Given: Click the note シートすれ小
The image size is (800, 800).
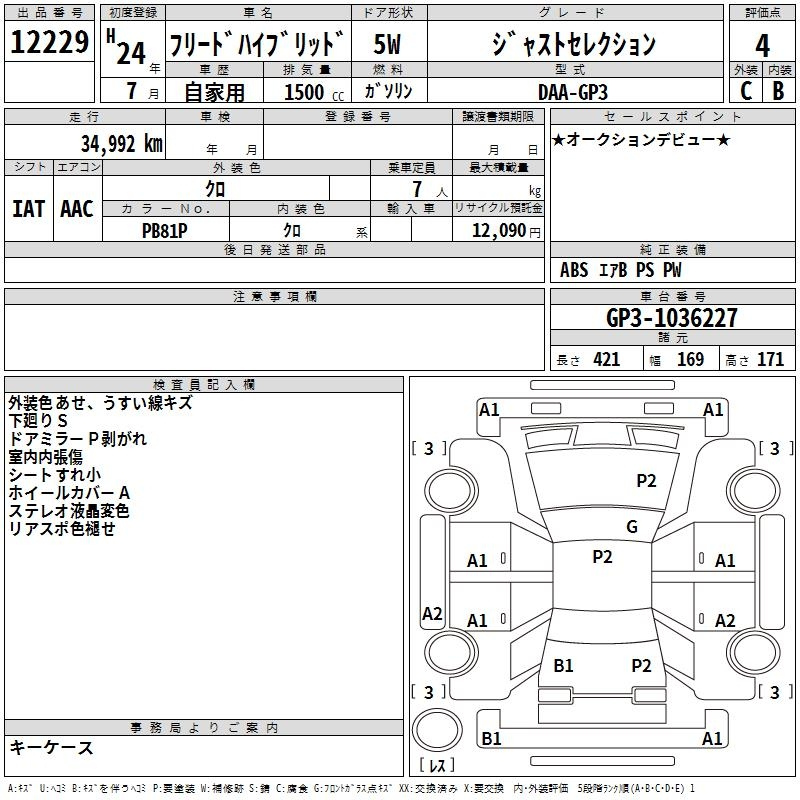Looking at the screenshot, I should (55, 474).
